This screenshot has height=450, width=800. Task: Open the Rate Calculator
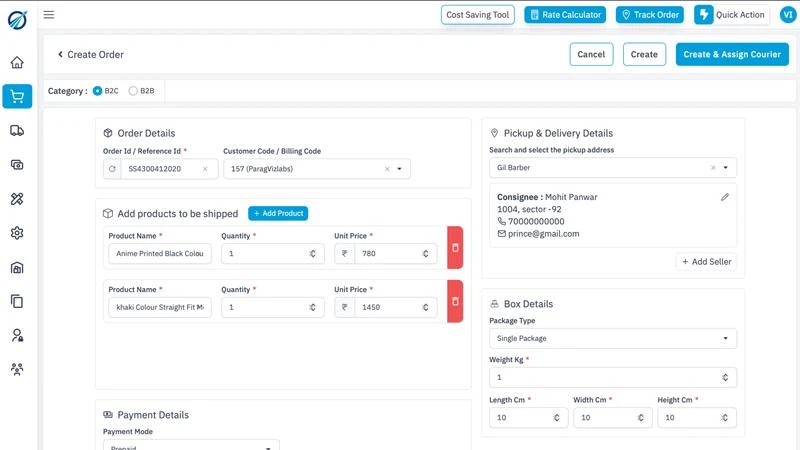565,15
